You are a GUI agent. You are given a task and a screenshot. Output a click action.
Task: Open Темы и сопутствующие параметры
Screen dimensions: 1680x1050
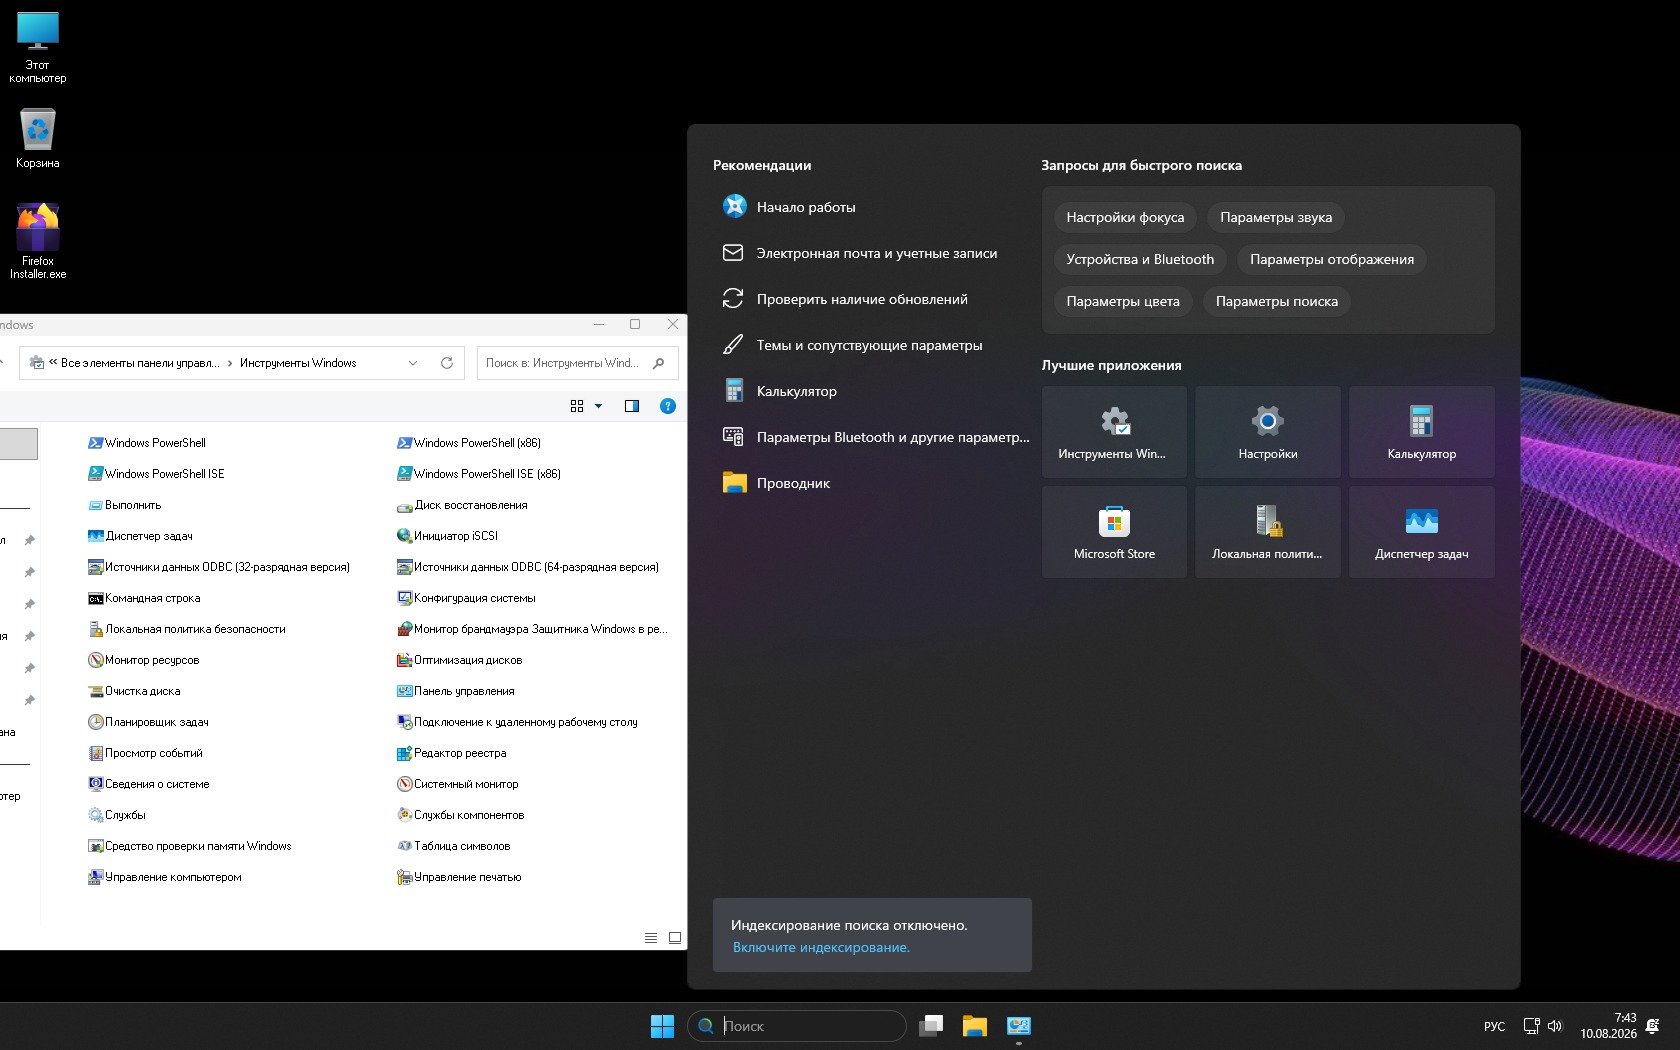(872, 345)
